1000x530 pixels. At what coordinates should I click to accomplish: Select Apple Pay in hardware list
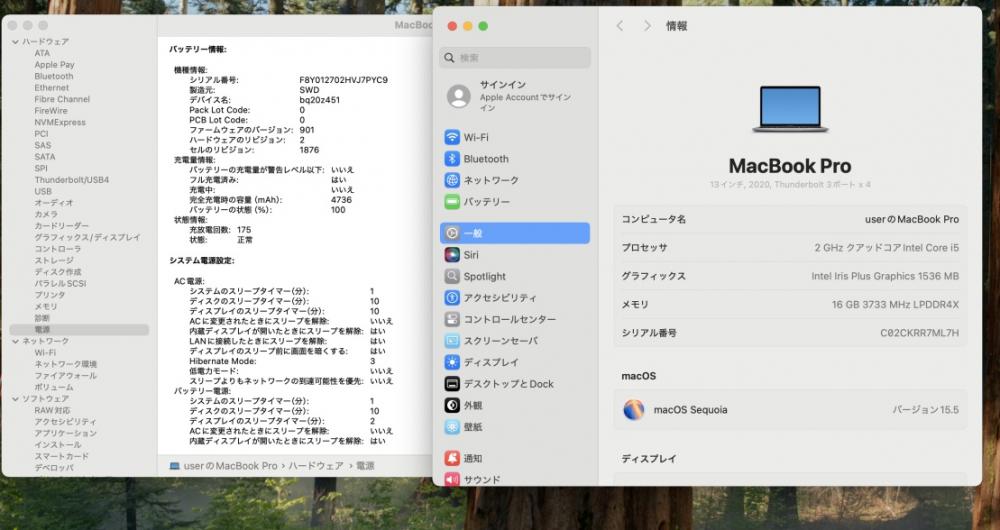[54, 64]
